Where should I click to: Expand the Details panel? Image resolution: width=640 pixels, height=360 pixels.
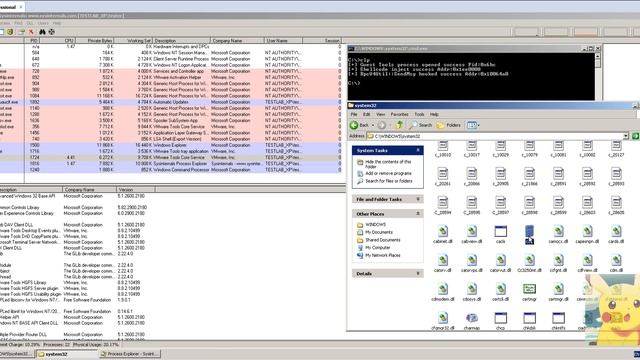(x=418, y=273)
